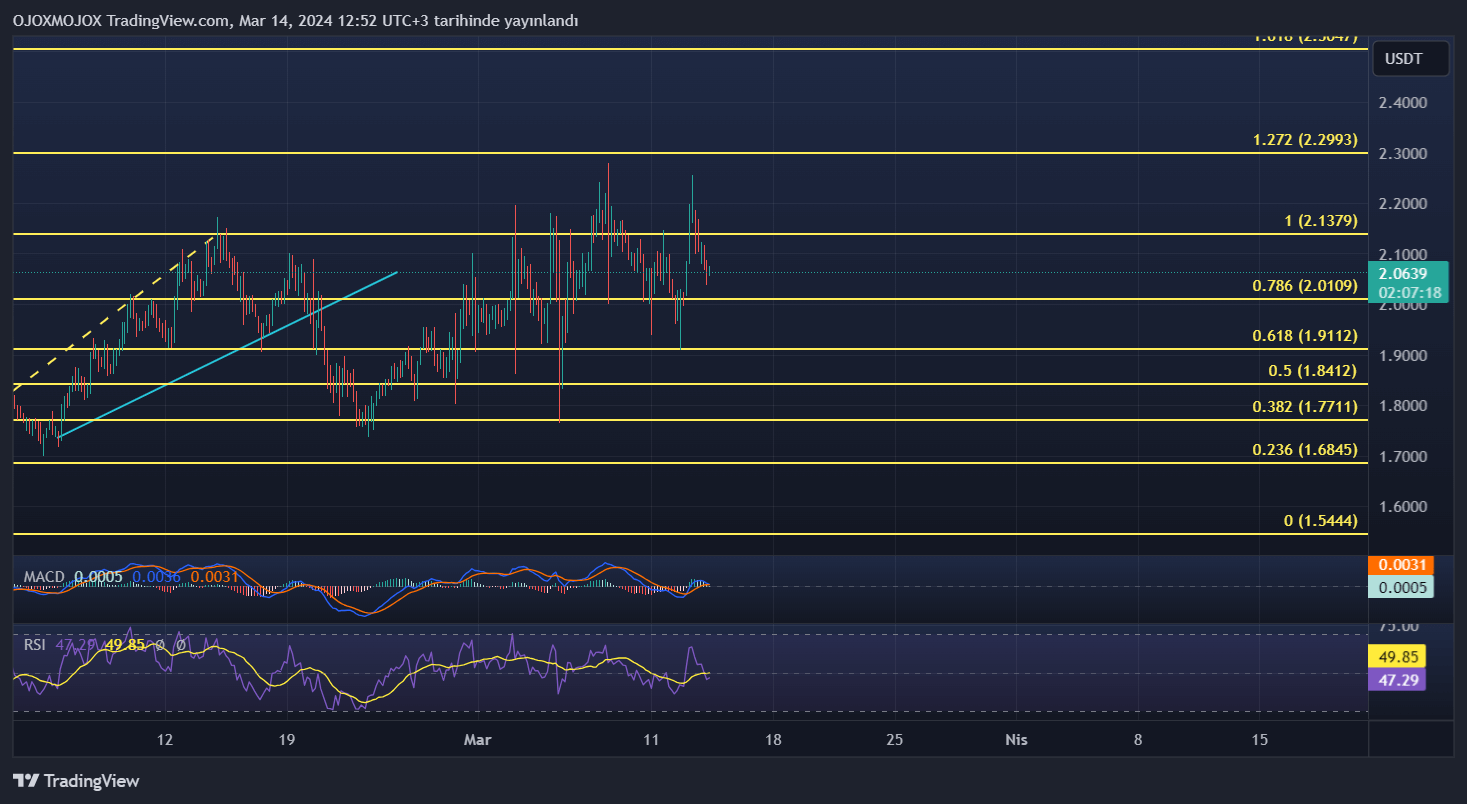
Task: Select the 1 (2.1379) Fibonacci label
Action: point(1321,221)
